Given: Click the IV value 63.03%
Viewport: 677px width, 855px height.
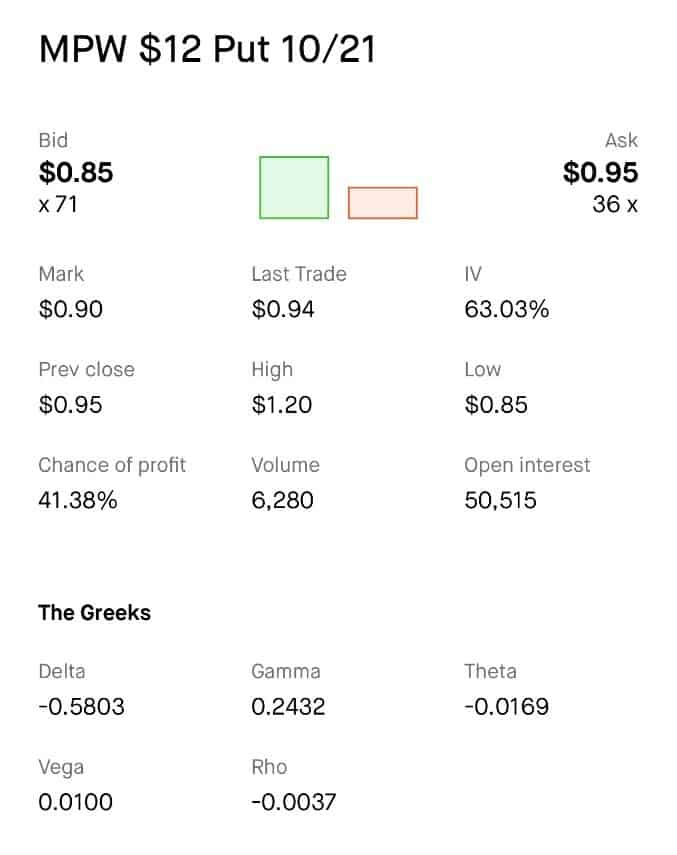Looking at the screenshot, I should [x=507, y=310].
